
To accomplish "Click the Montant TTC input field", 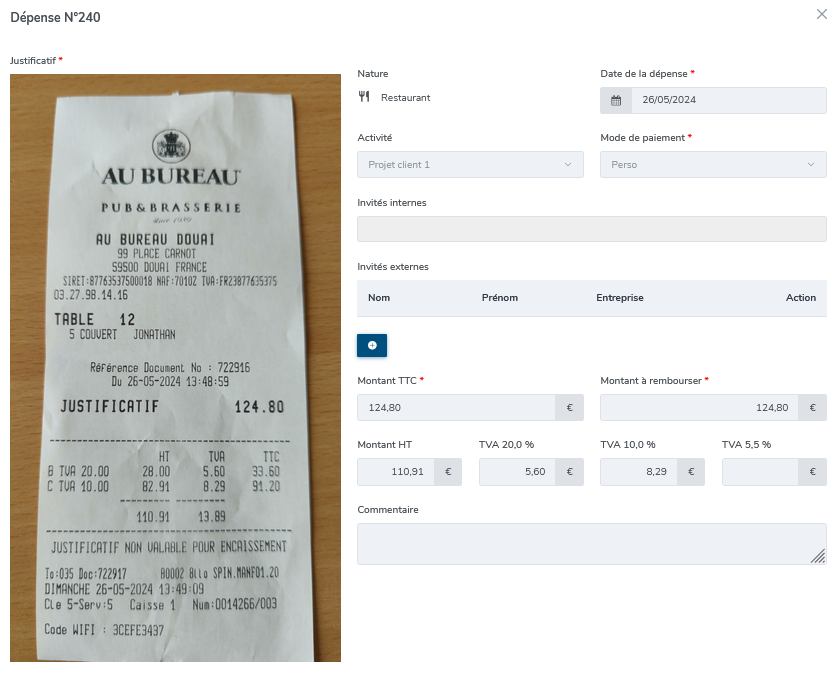I will click(456, 408).
